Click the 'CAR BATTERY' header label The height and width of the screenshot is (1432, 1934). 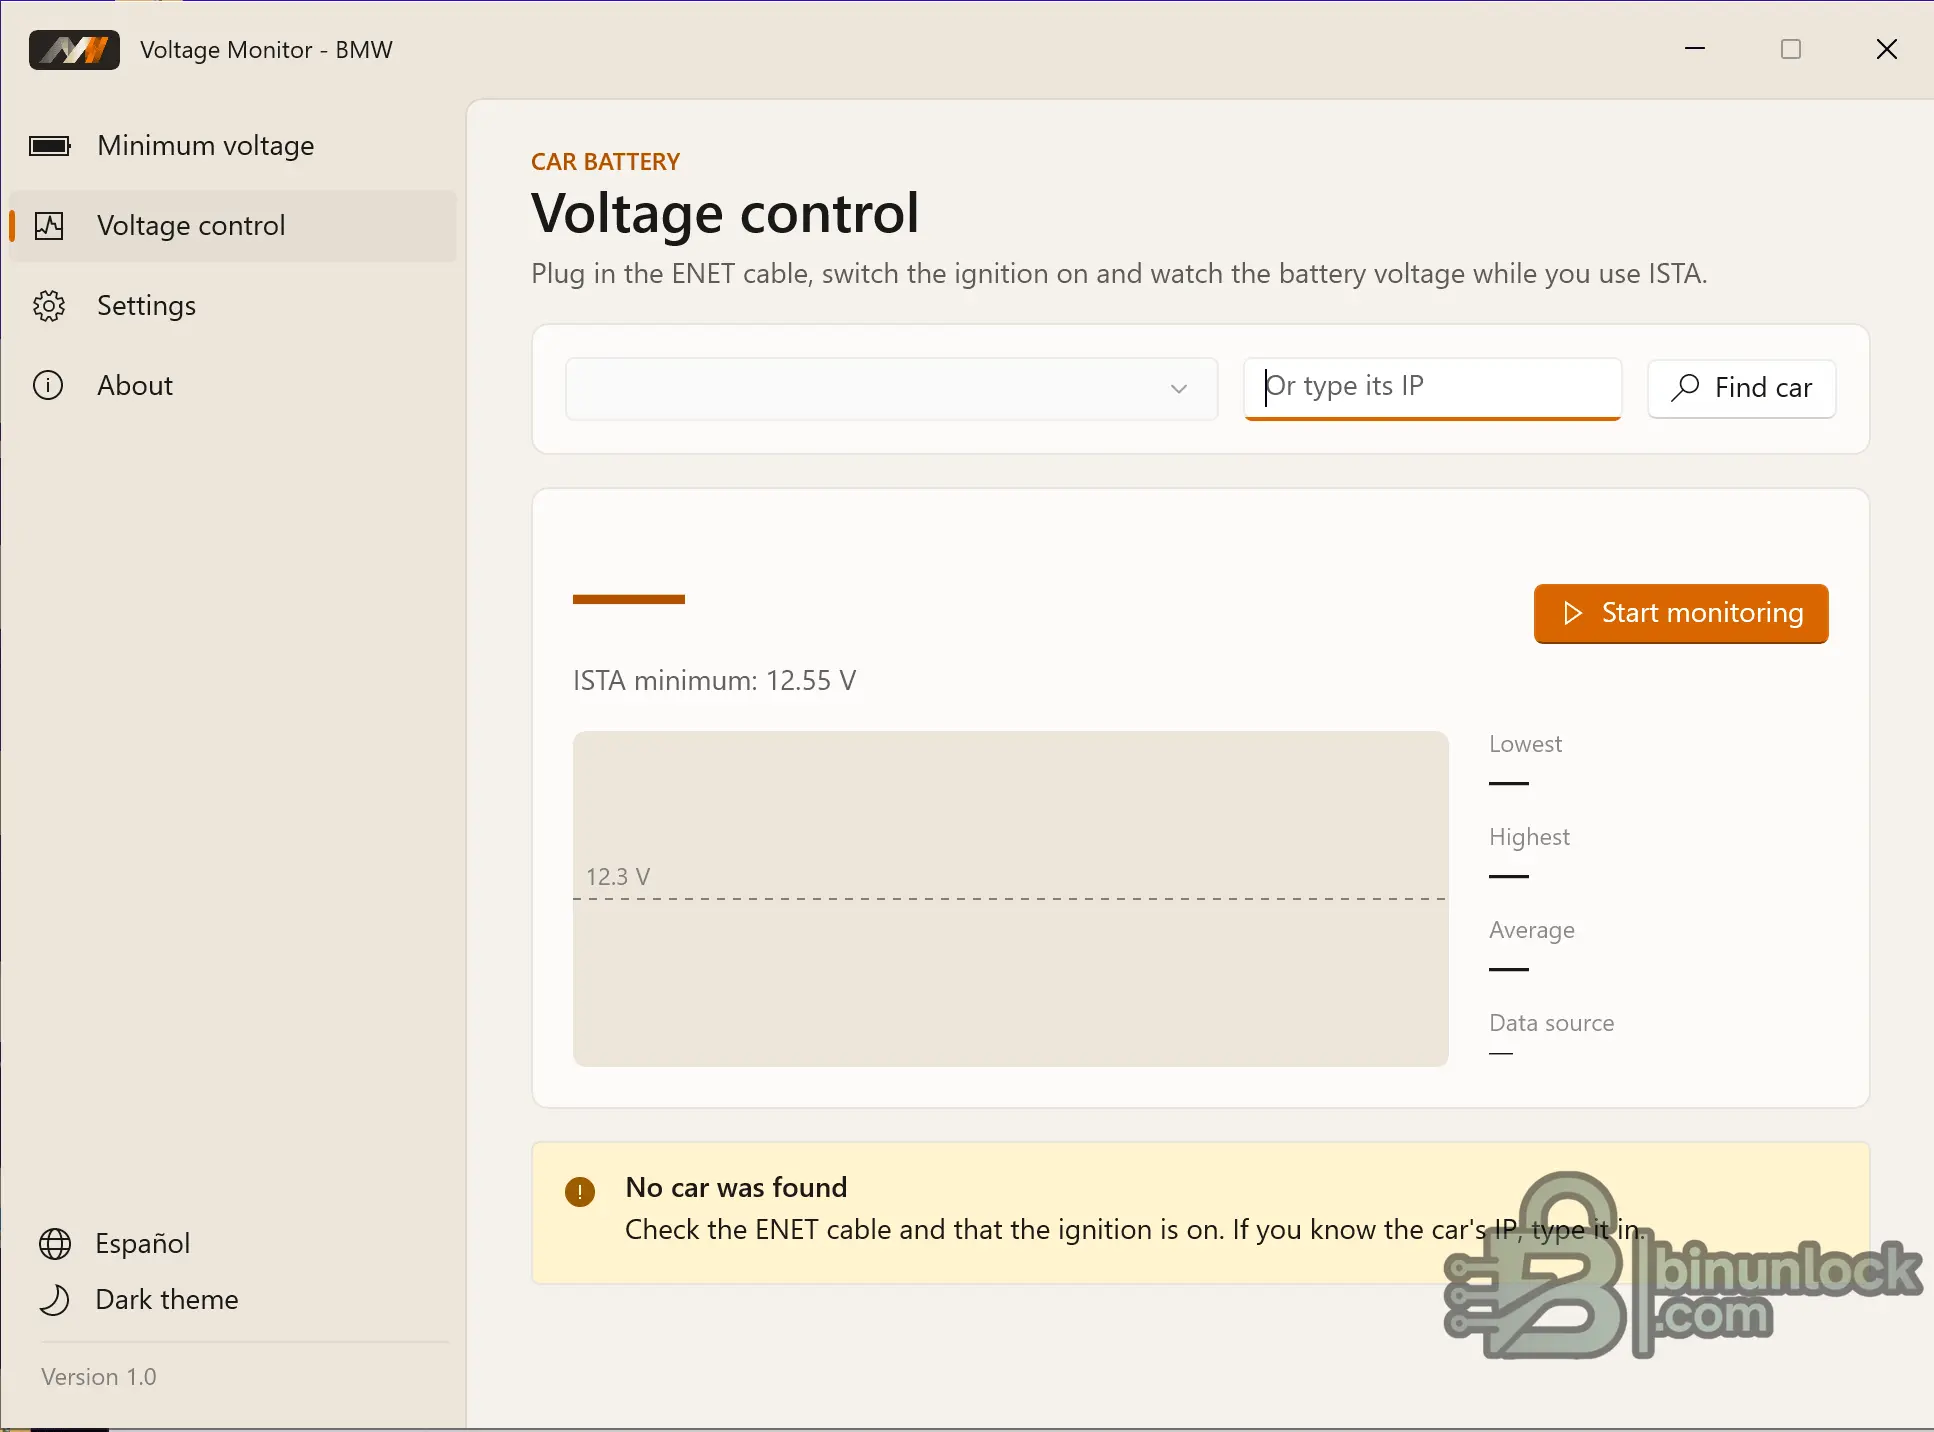(605, 162)
